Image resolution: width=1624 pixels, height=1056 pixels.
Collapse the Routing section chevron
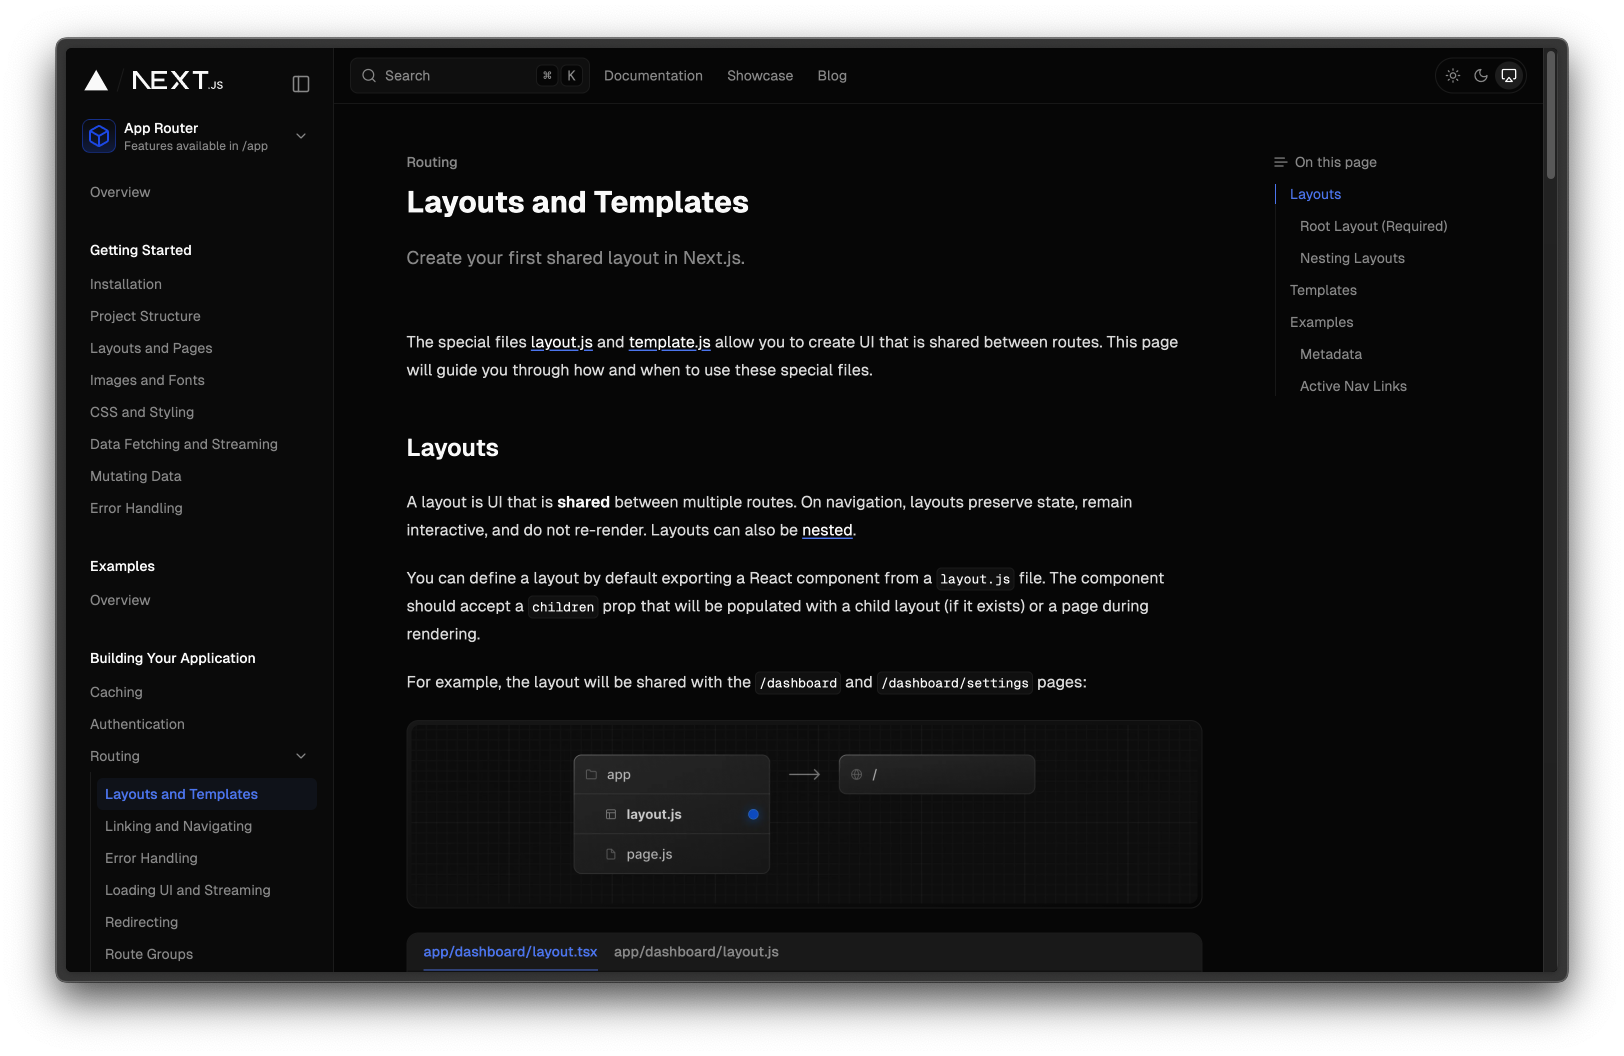301,756
